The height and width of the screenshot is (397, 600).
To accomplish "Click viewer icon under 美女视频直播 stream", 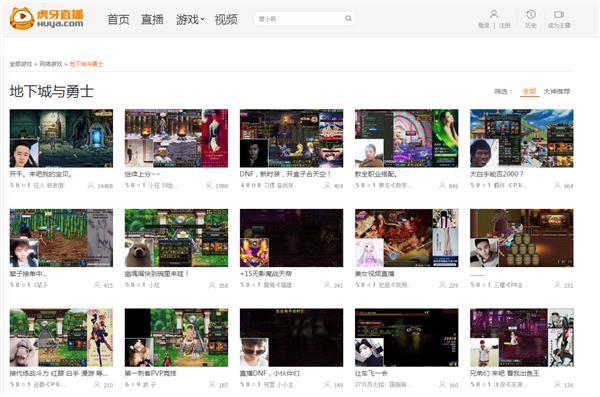I will (x=442, y=285).
